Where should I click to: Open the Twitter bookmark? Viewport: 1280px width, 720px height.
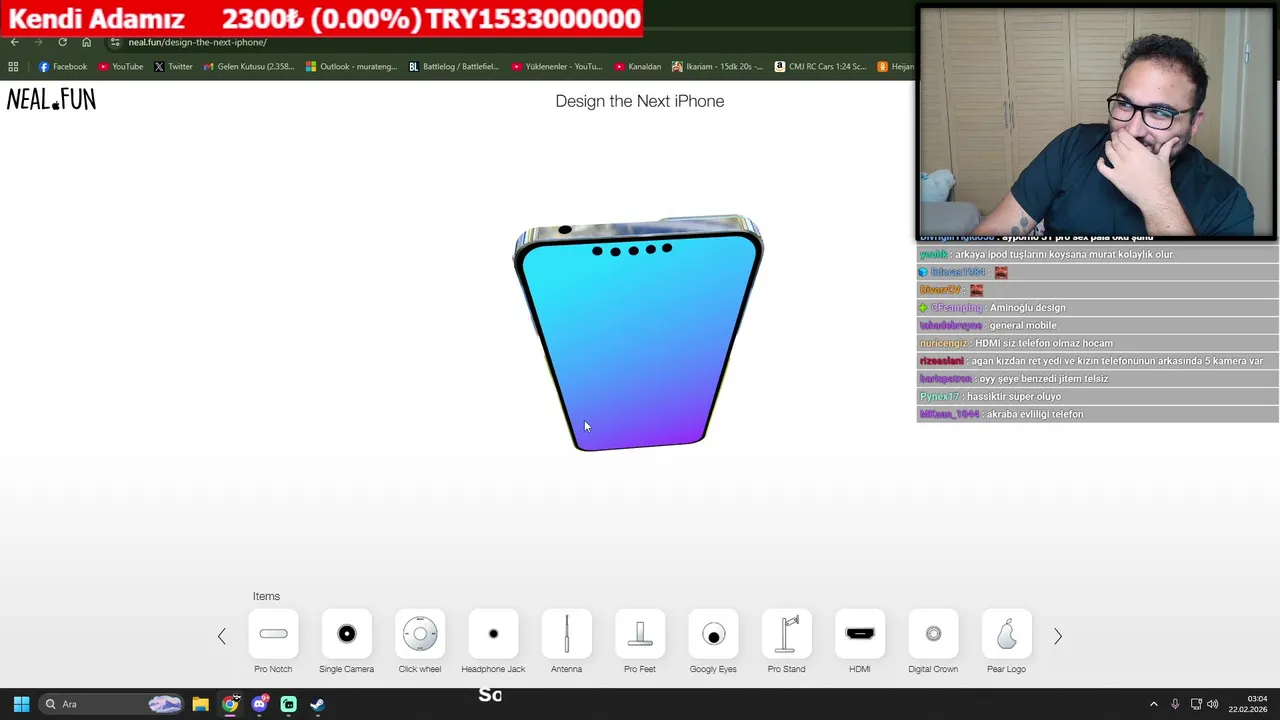click(x=173, y=67)
